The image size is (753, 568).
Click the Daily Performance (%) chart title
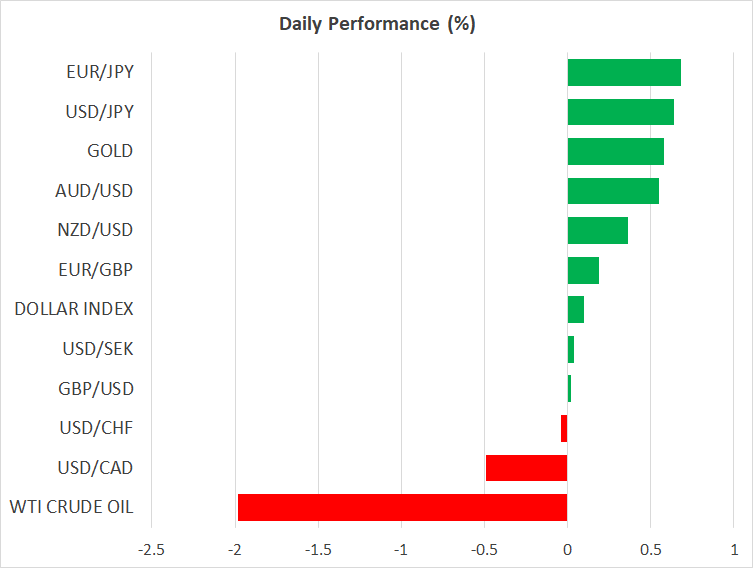(x=376, y=24)
